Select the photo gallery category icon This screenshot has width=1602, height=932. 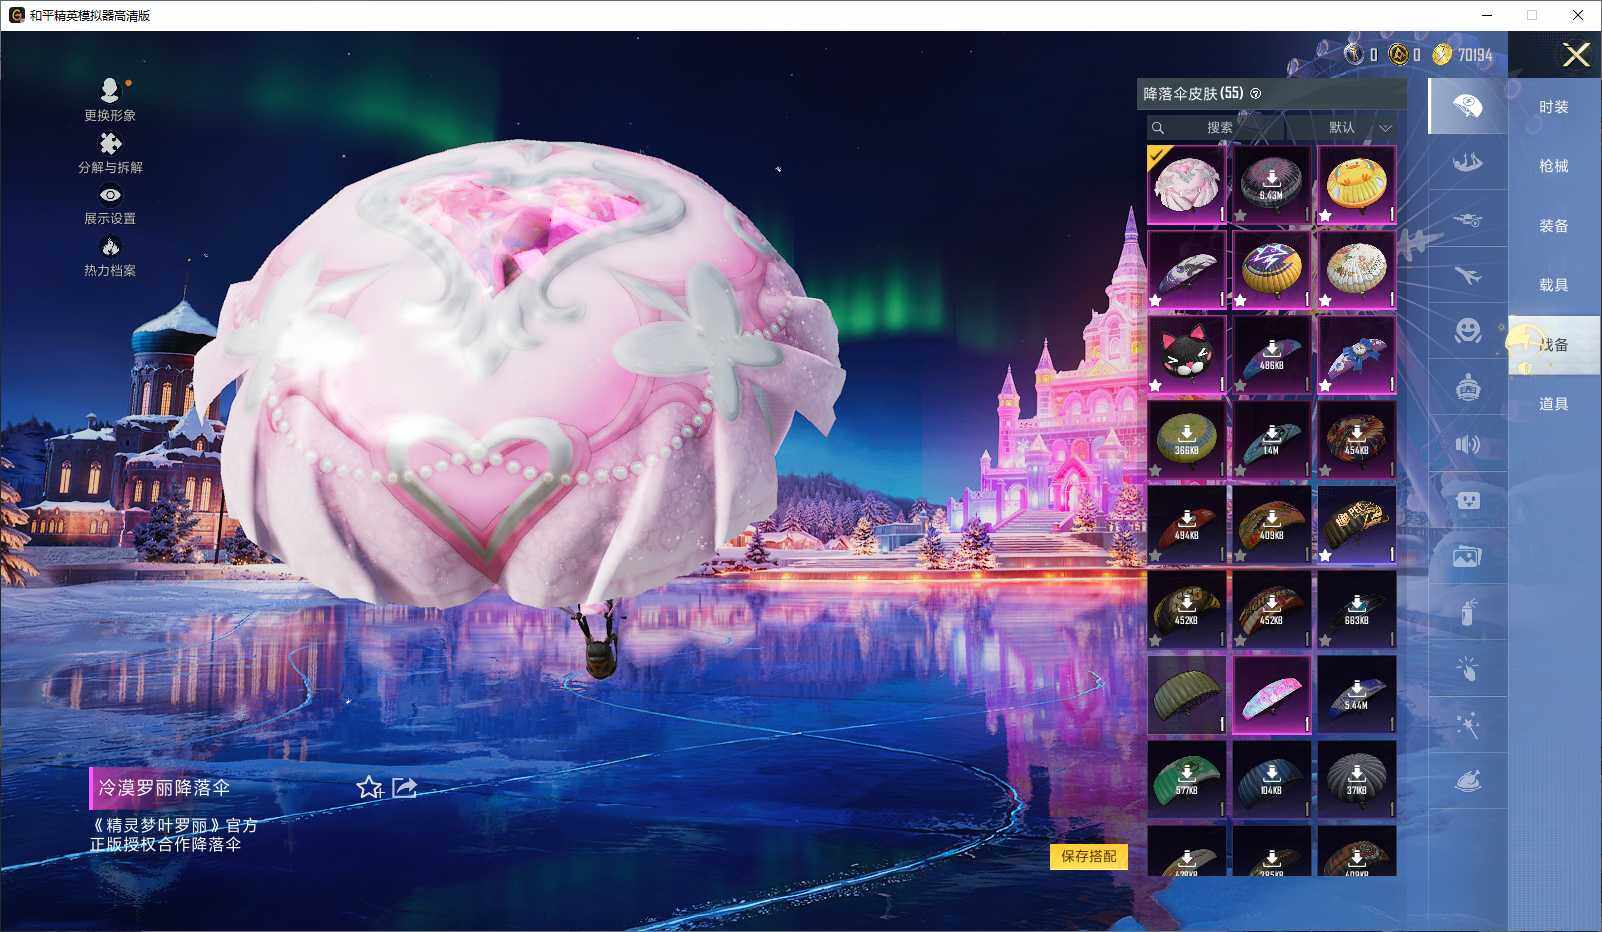coord(1467,556)
